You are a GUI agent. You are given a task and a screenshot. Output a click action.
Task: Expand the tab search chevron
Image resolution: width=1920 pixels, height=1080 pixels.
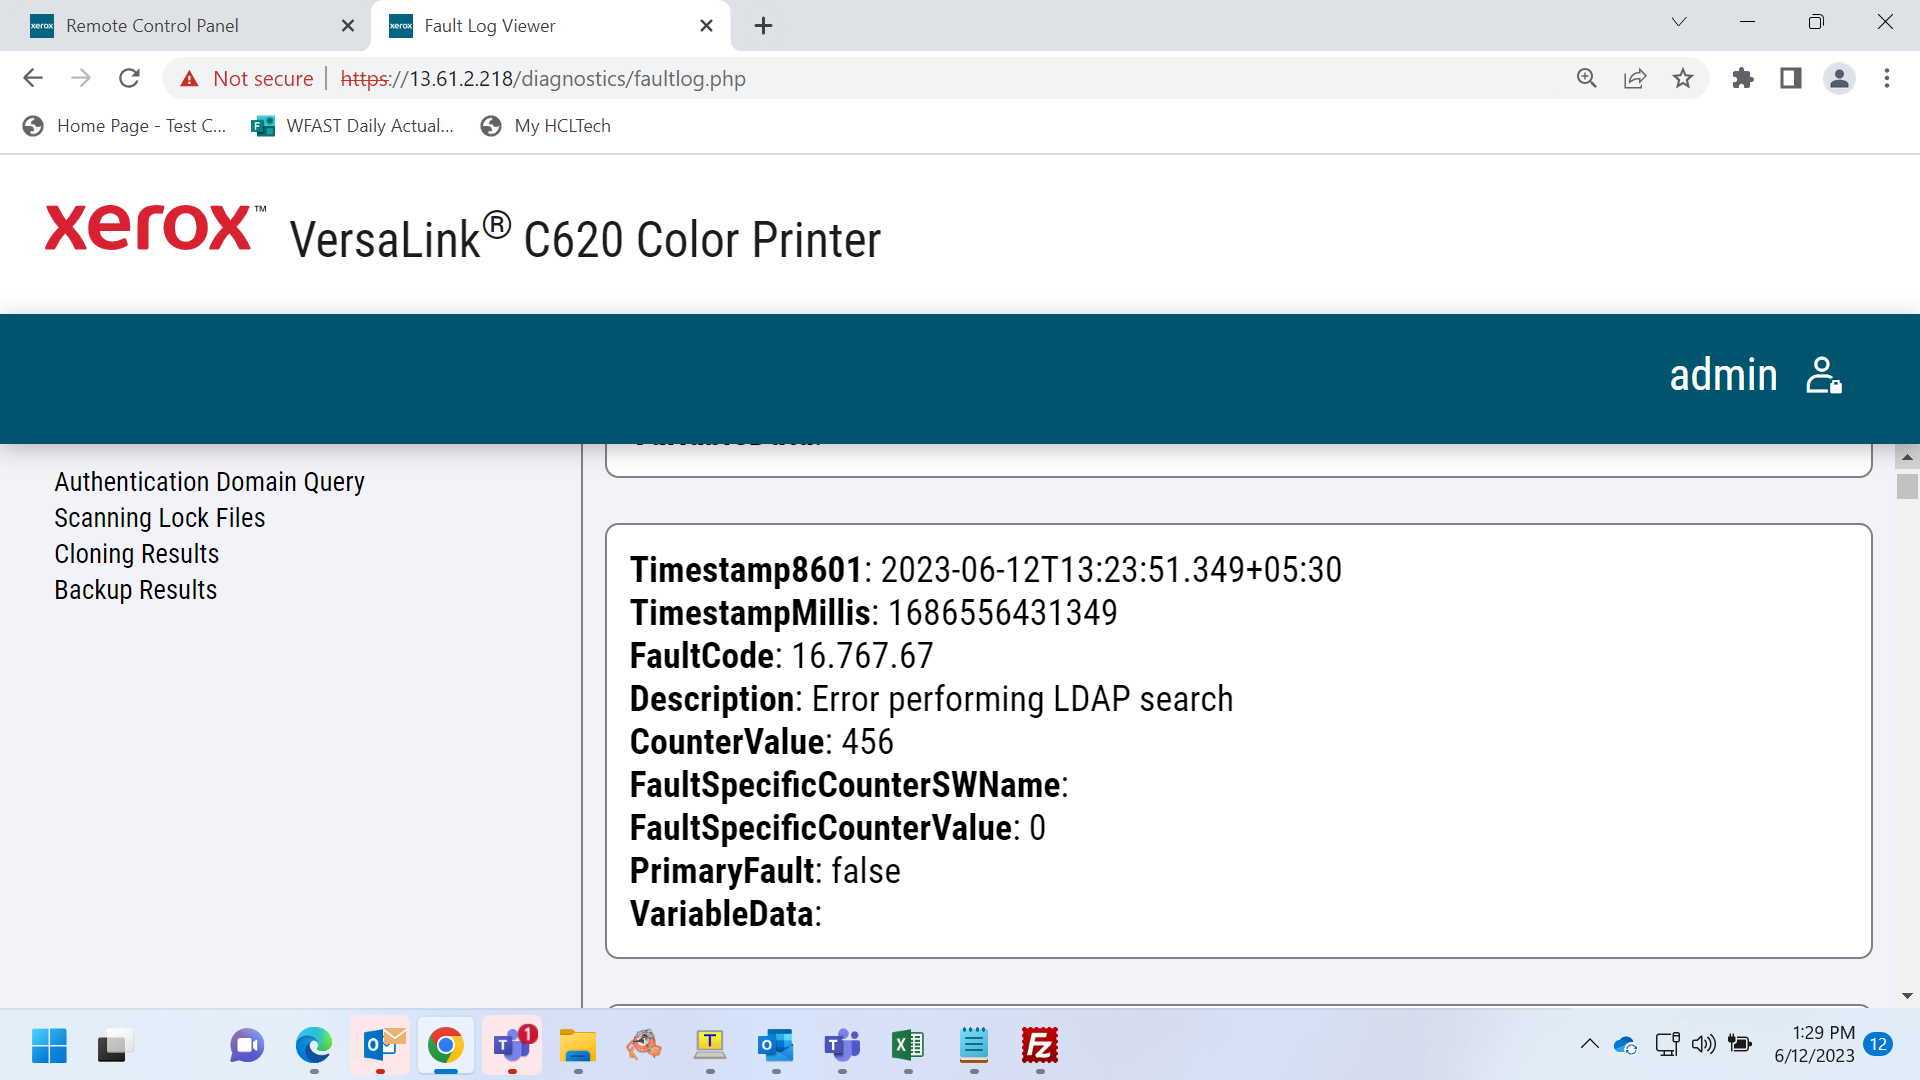(x=1679, y=22)
